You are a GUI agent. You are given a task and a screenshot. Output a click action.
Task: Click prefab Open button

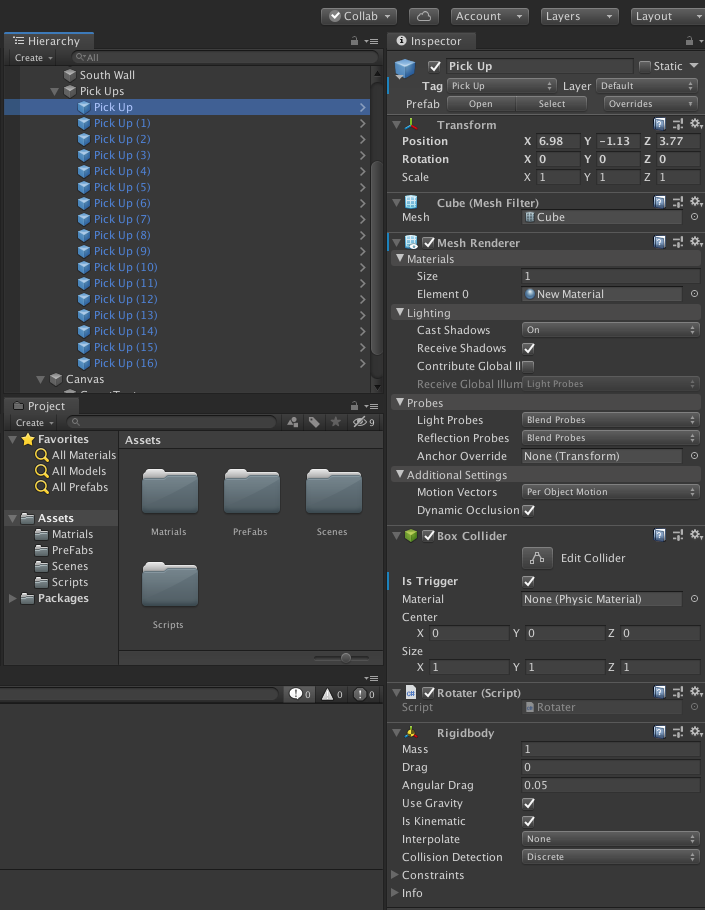[x=481, y=104]
